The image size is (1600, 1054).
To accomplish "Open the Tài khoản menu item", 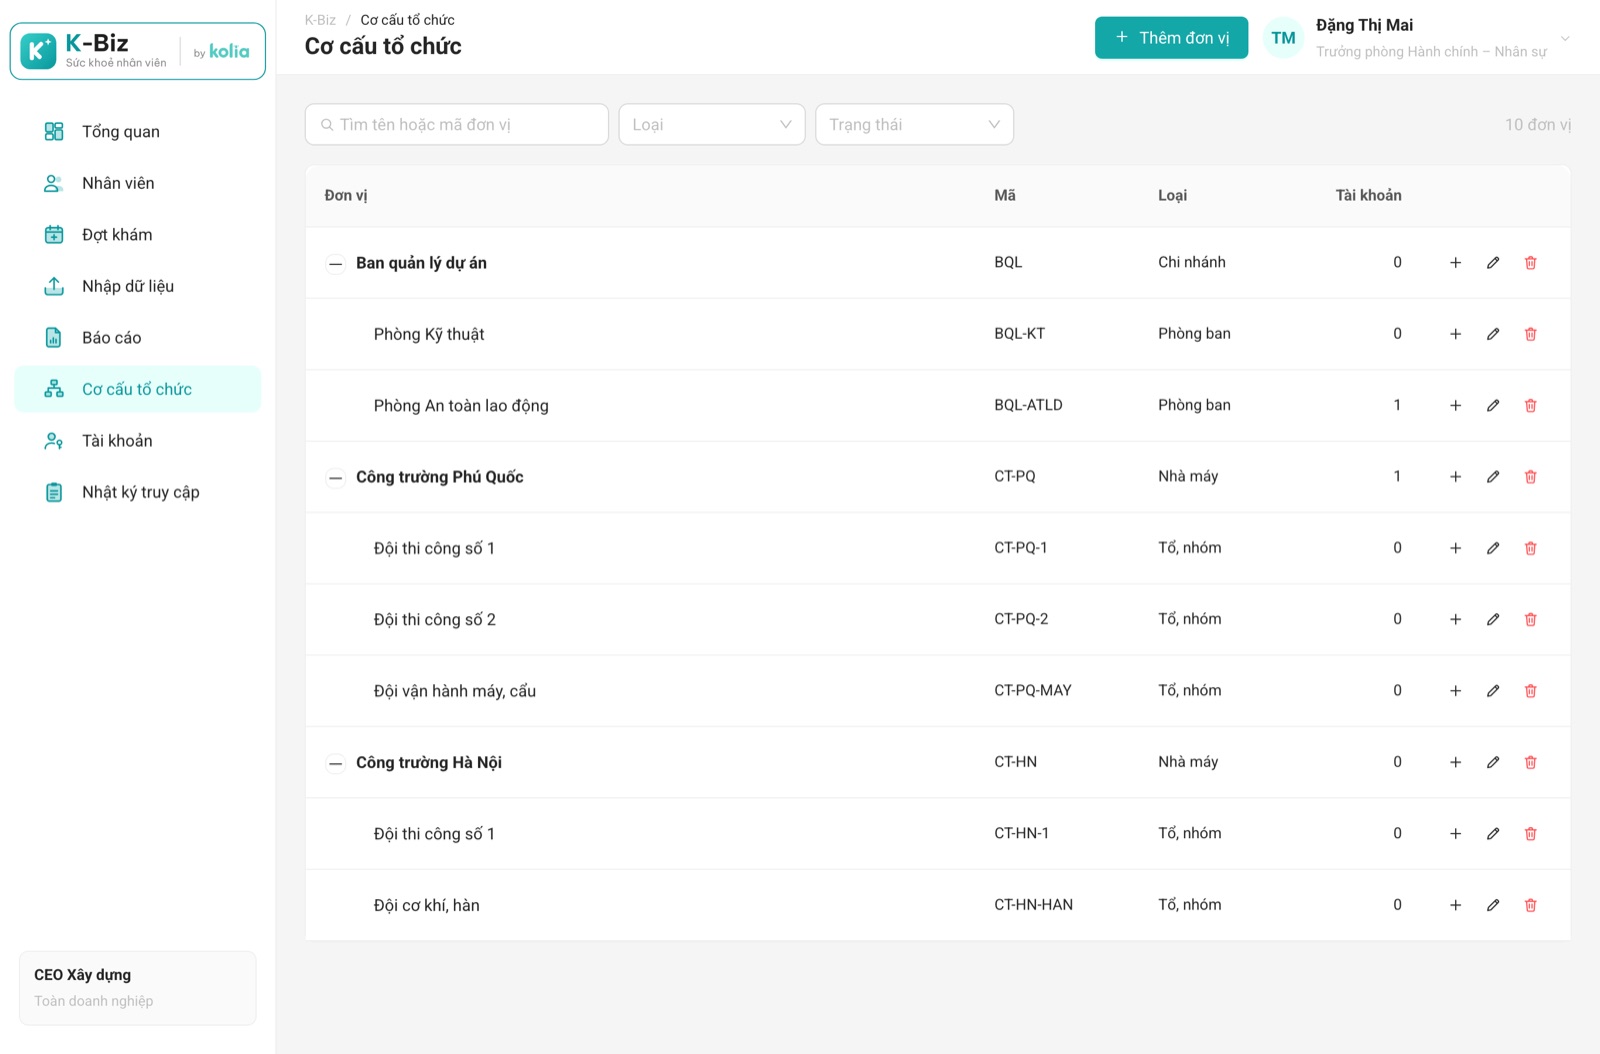I will 138,441.
